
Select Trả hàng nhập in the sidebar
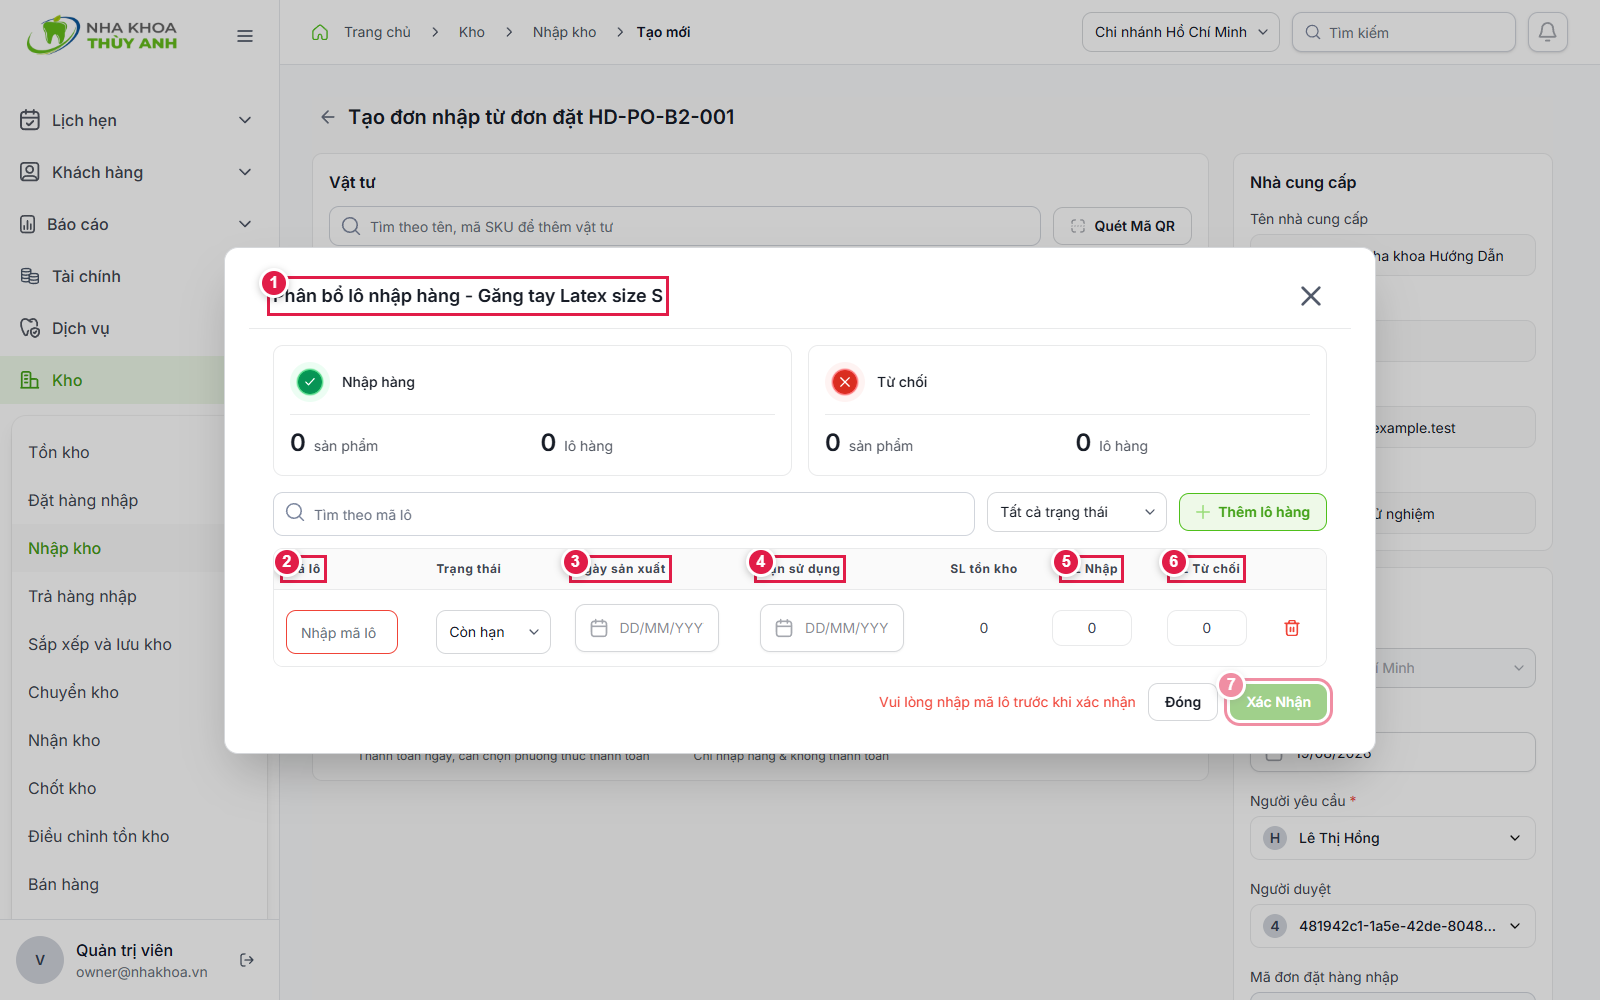(x=82, y=596)
